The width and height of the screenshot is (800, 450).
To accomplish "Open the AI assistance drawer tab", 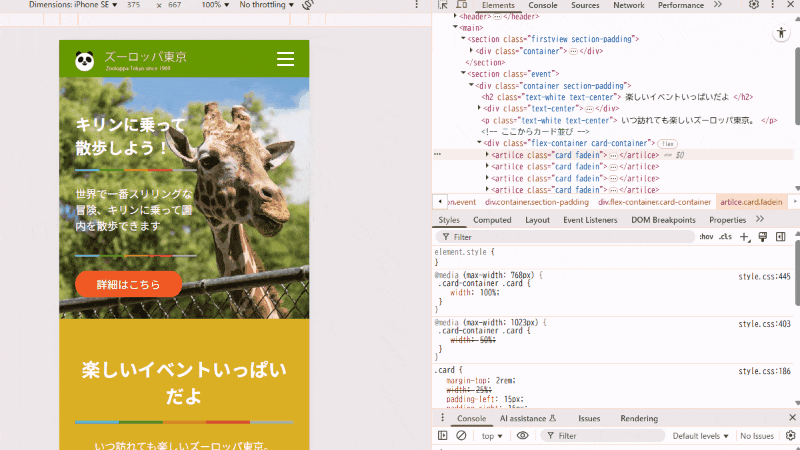I will pyautogui.click(x=528, y=418).
